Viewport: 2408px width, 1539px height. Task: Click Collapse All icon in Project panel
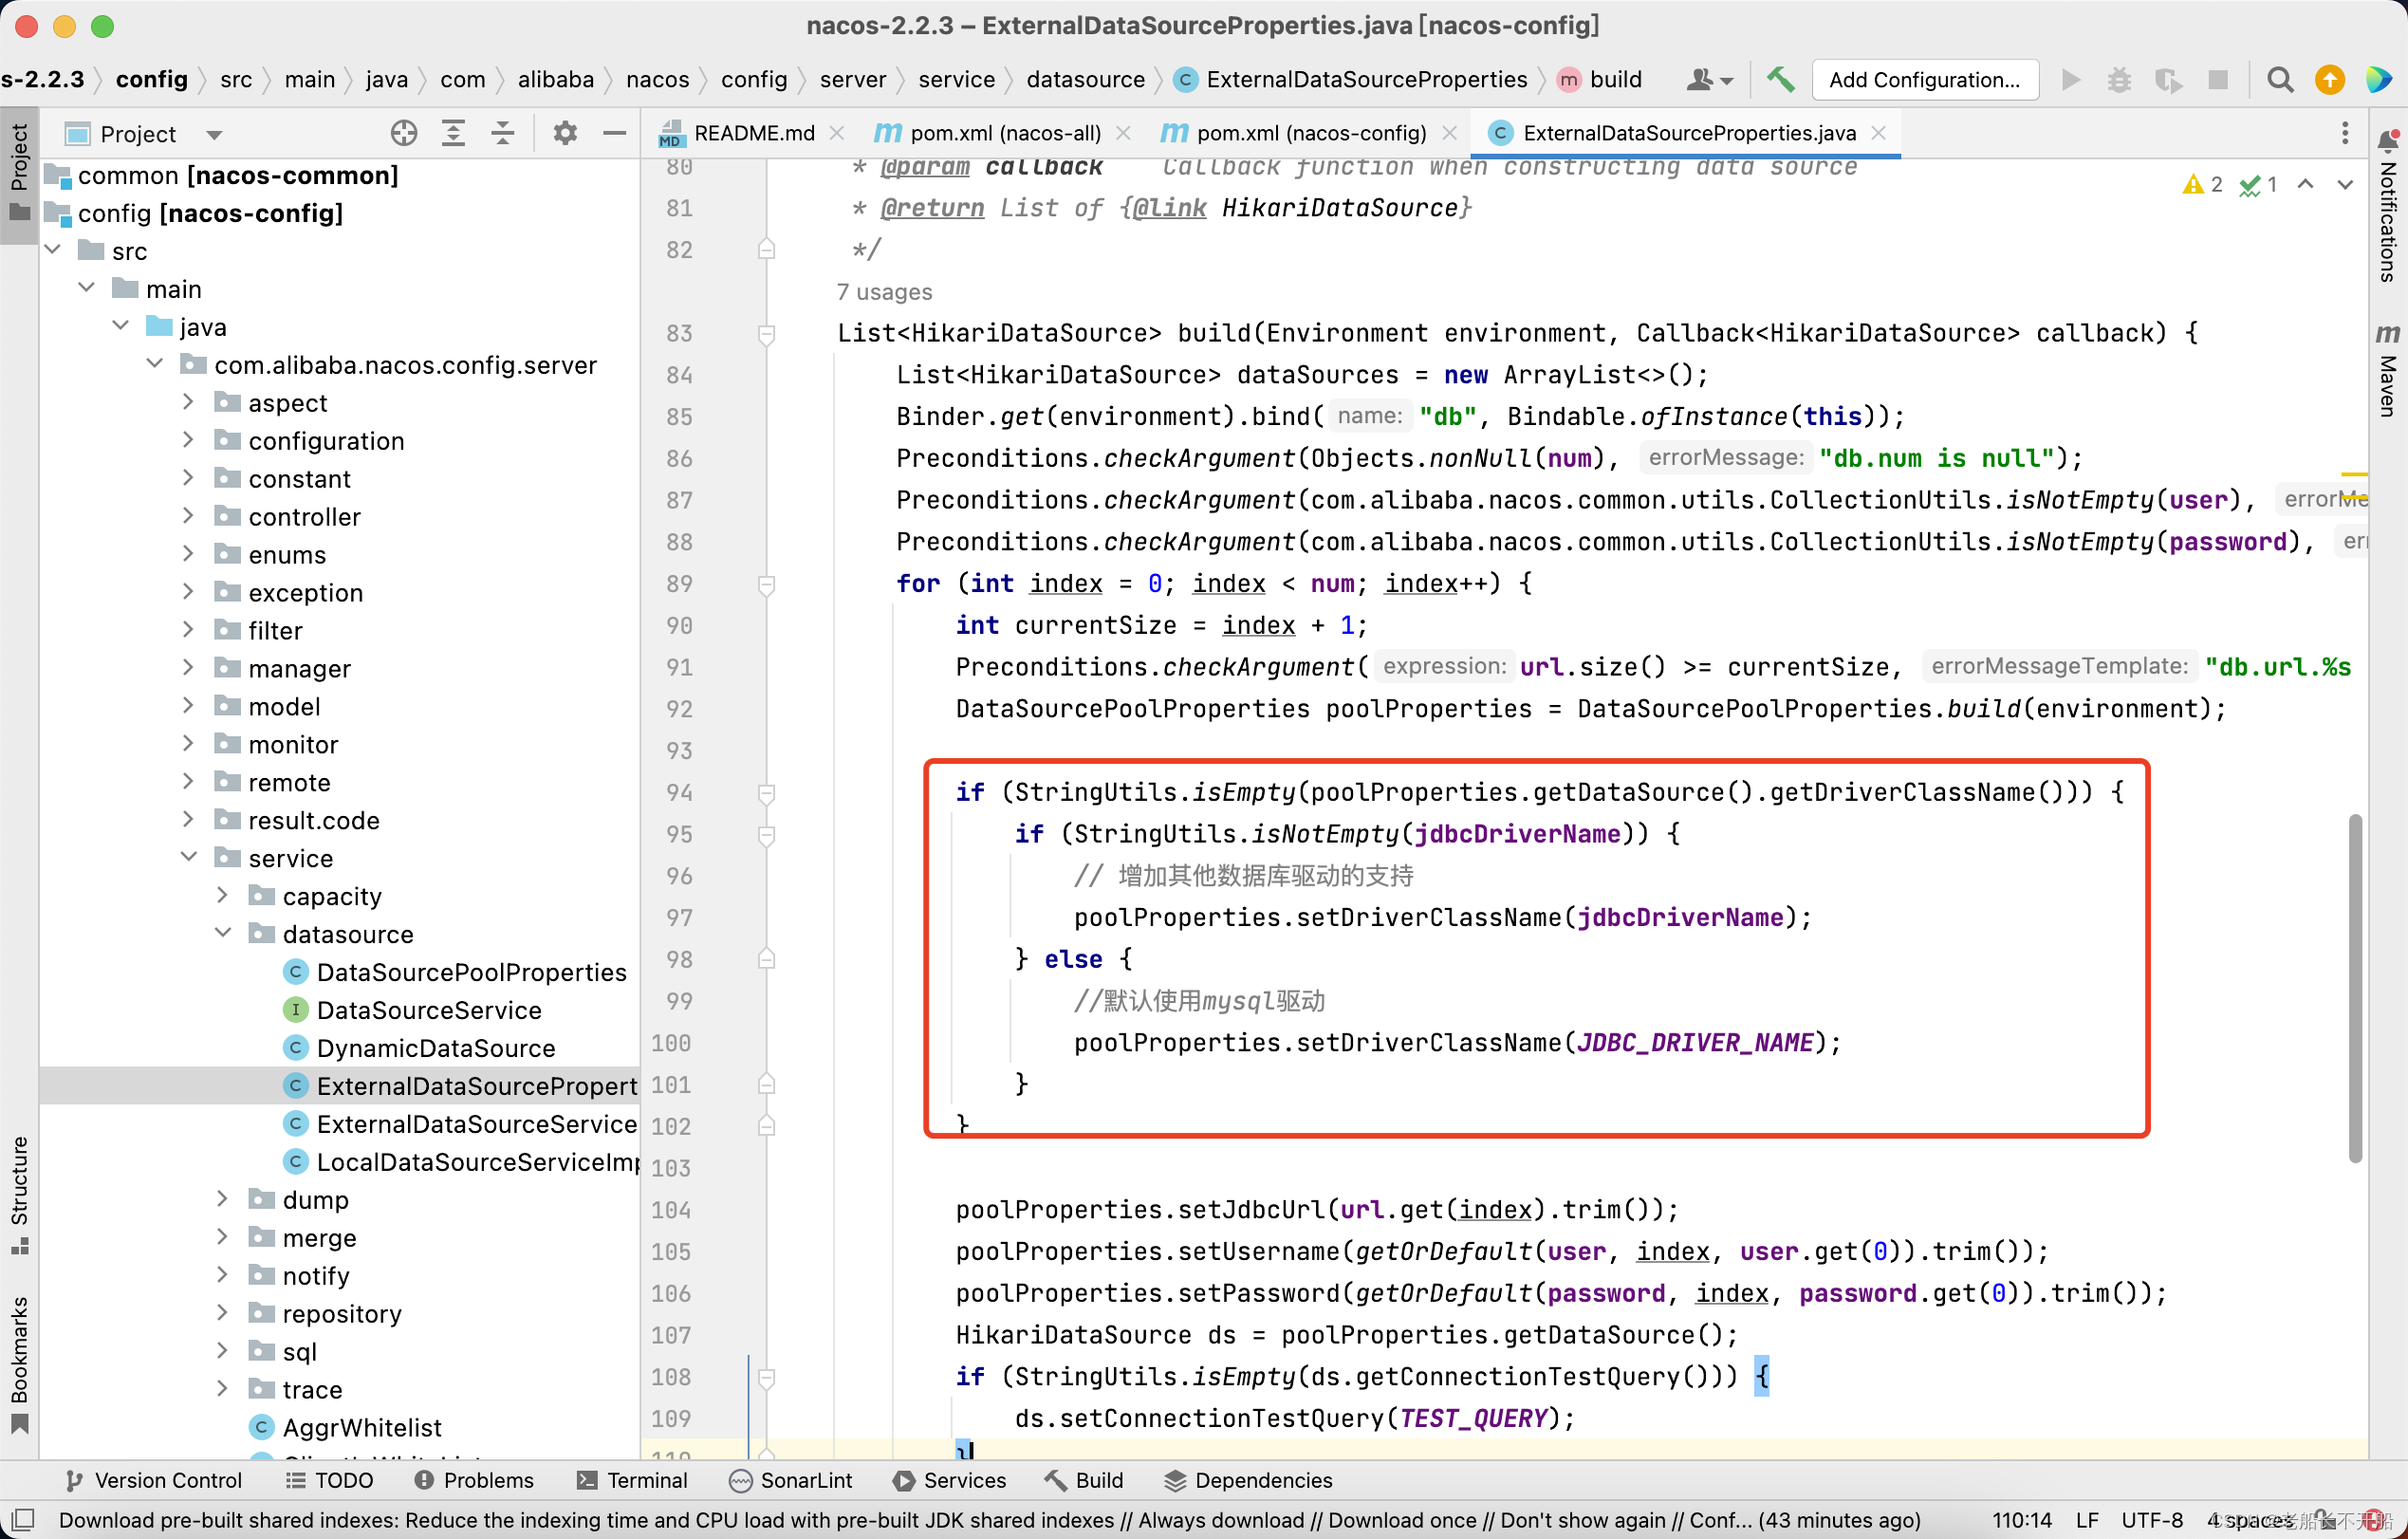pyautogui.click(x=503, y=133)
